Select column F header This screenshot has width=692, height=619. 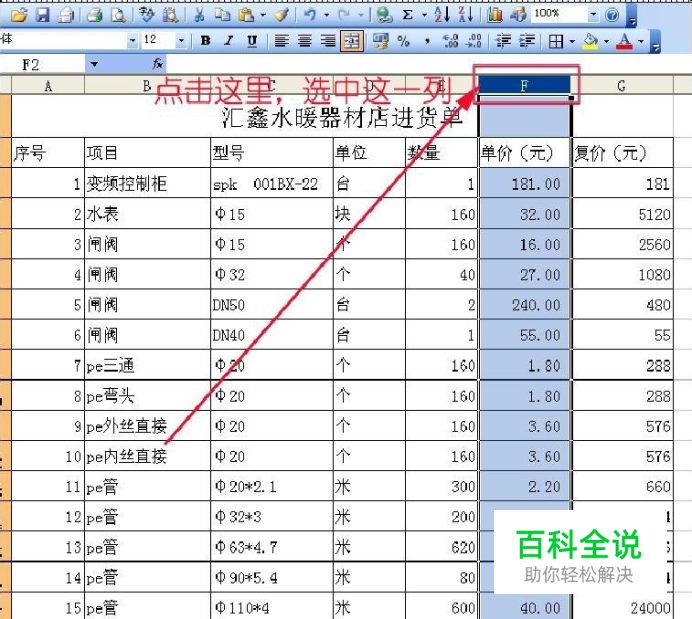(524, 85)
